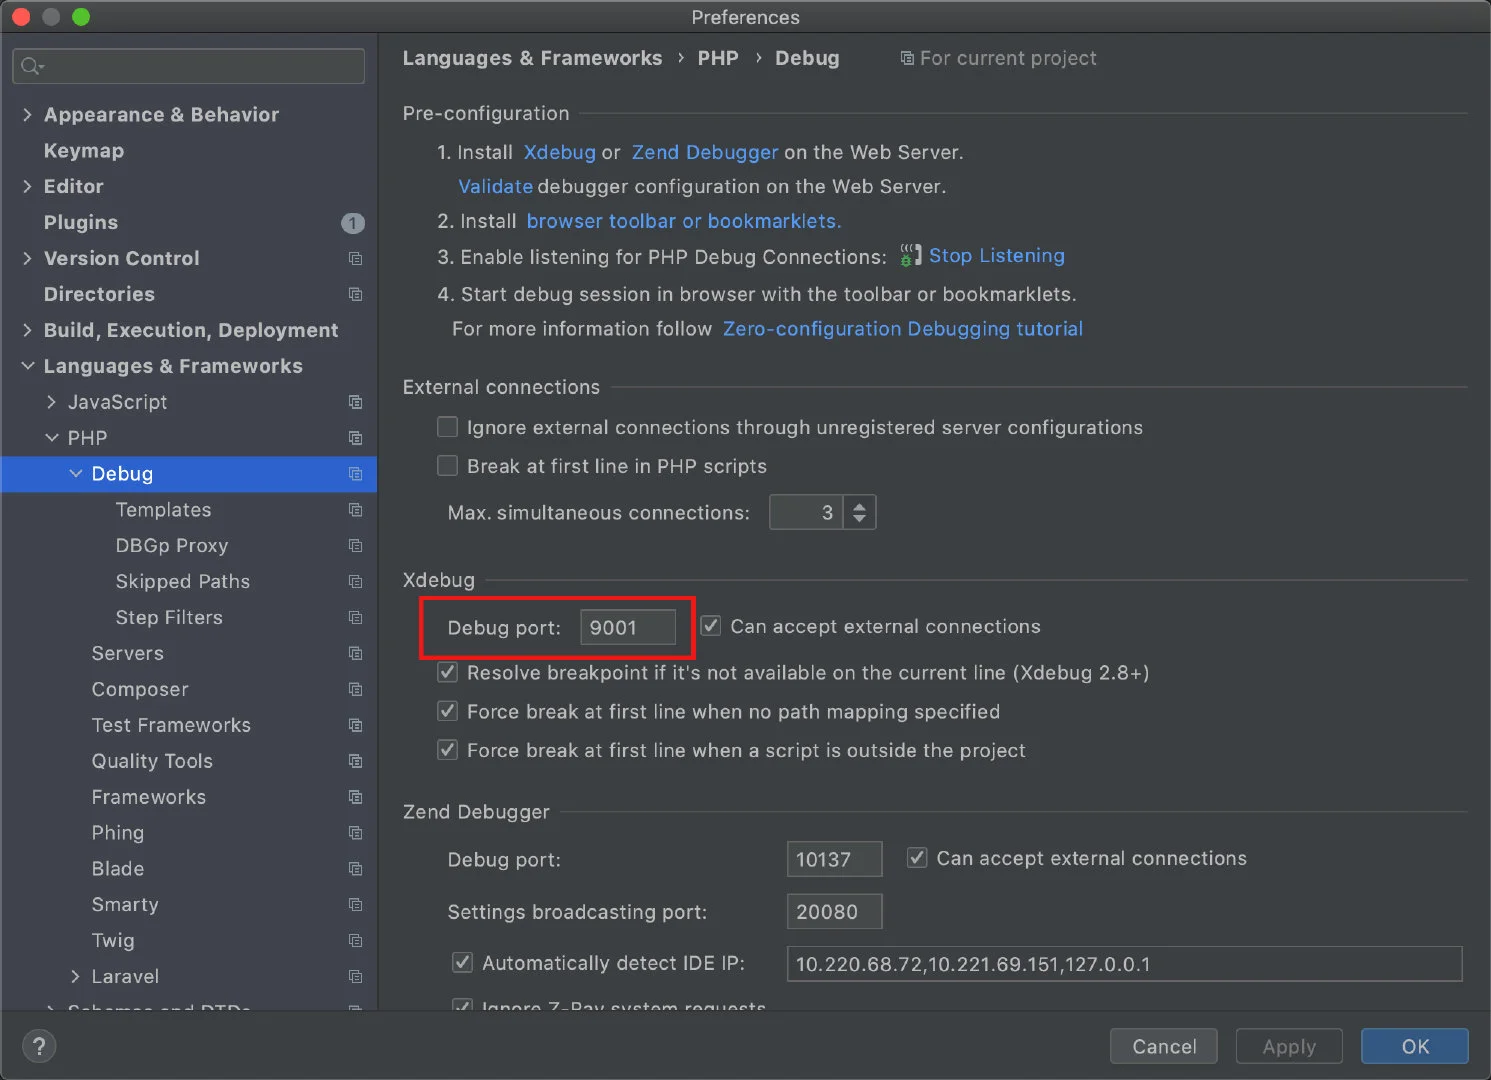1491x1080 pixels.
Task: Increase max simultaneous connections with stepper
Action: tap(859, 506)
